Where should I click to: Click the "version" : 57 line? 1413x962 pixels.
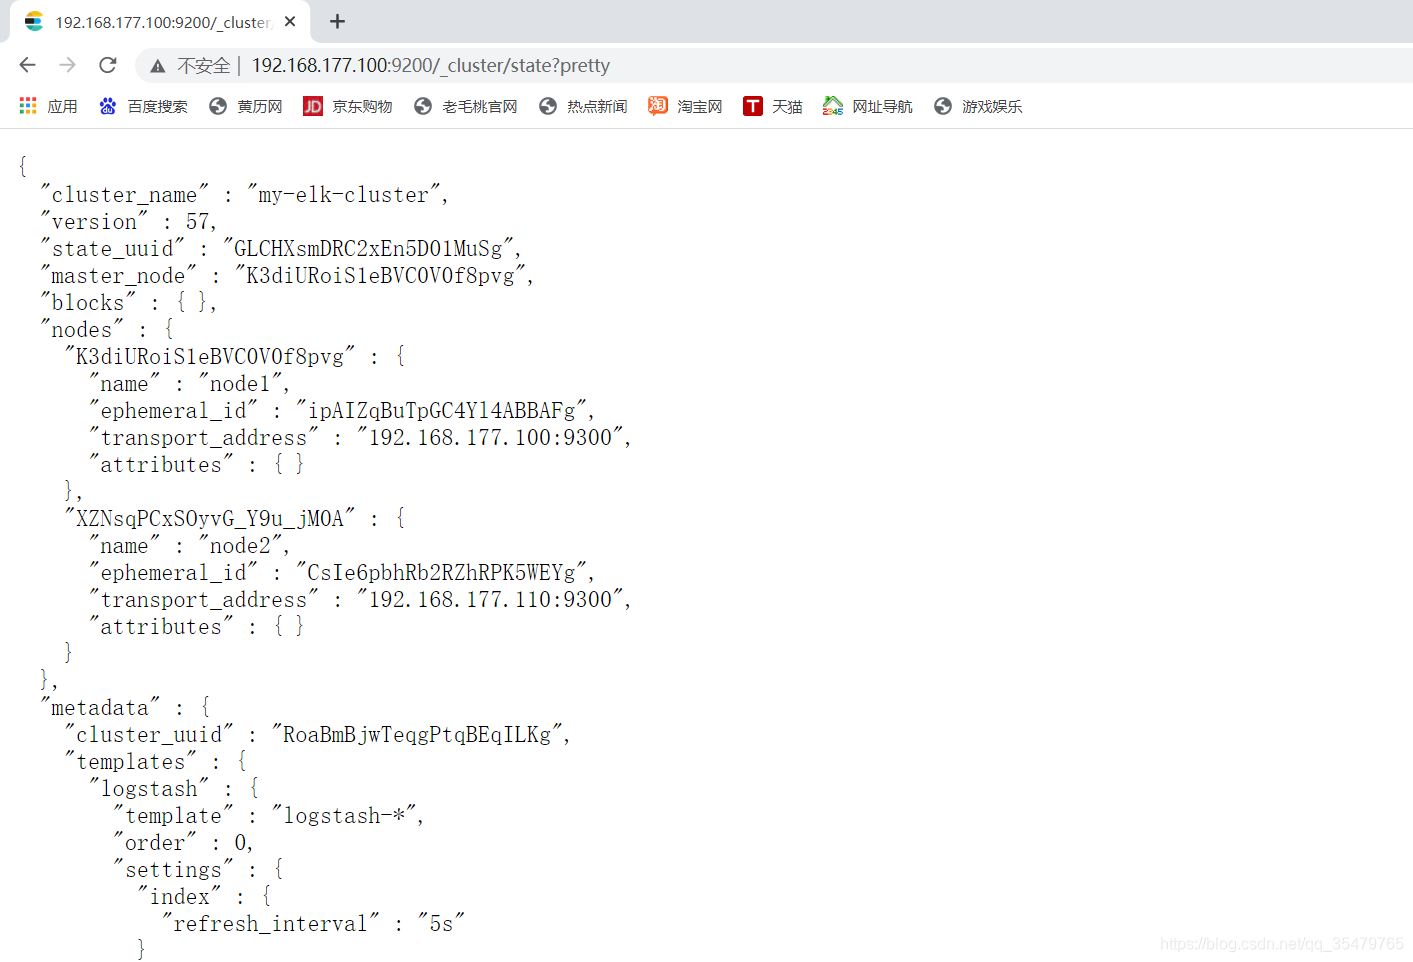click(x=128, y=221)
